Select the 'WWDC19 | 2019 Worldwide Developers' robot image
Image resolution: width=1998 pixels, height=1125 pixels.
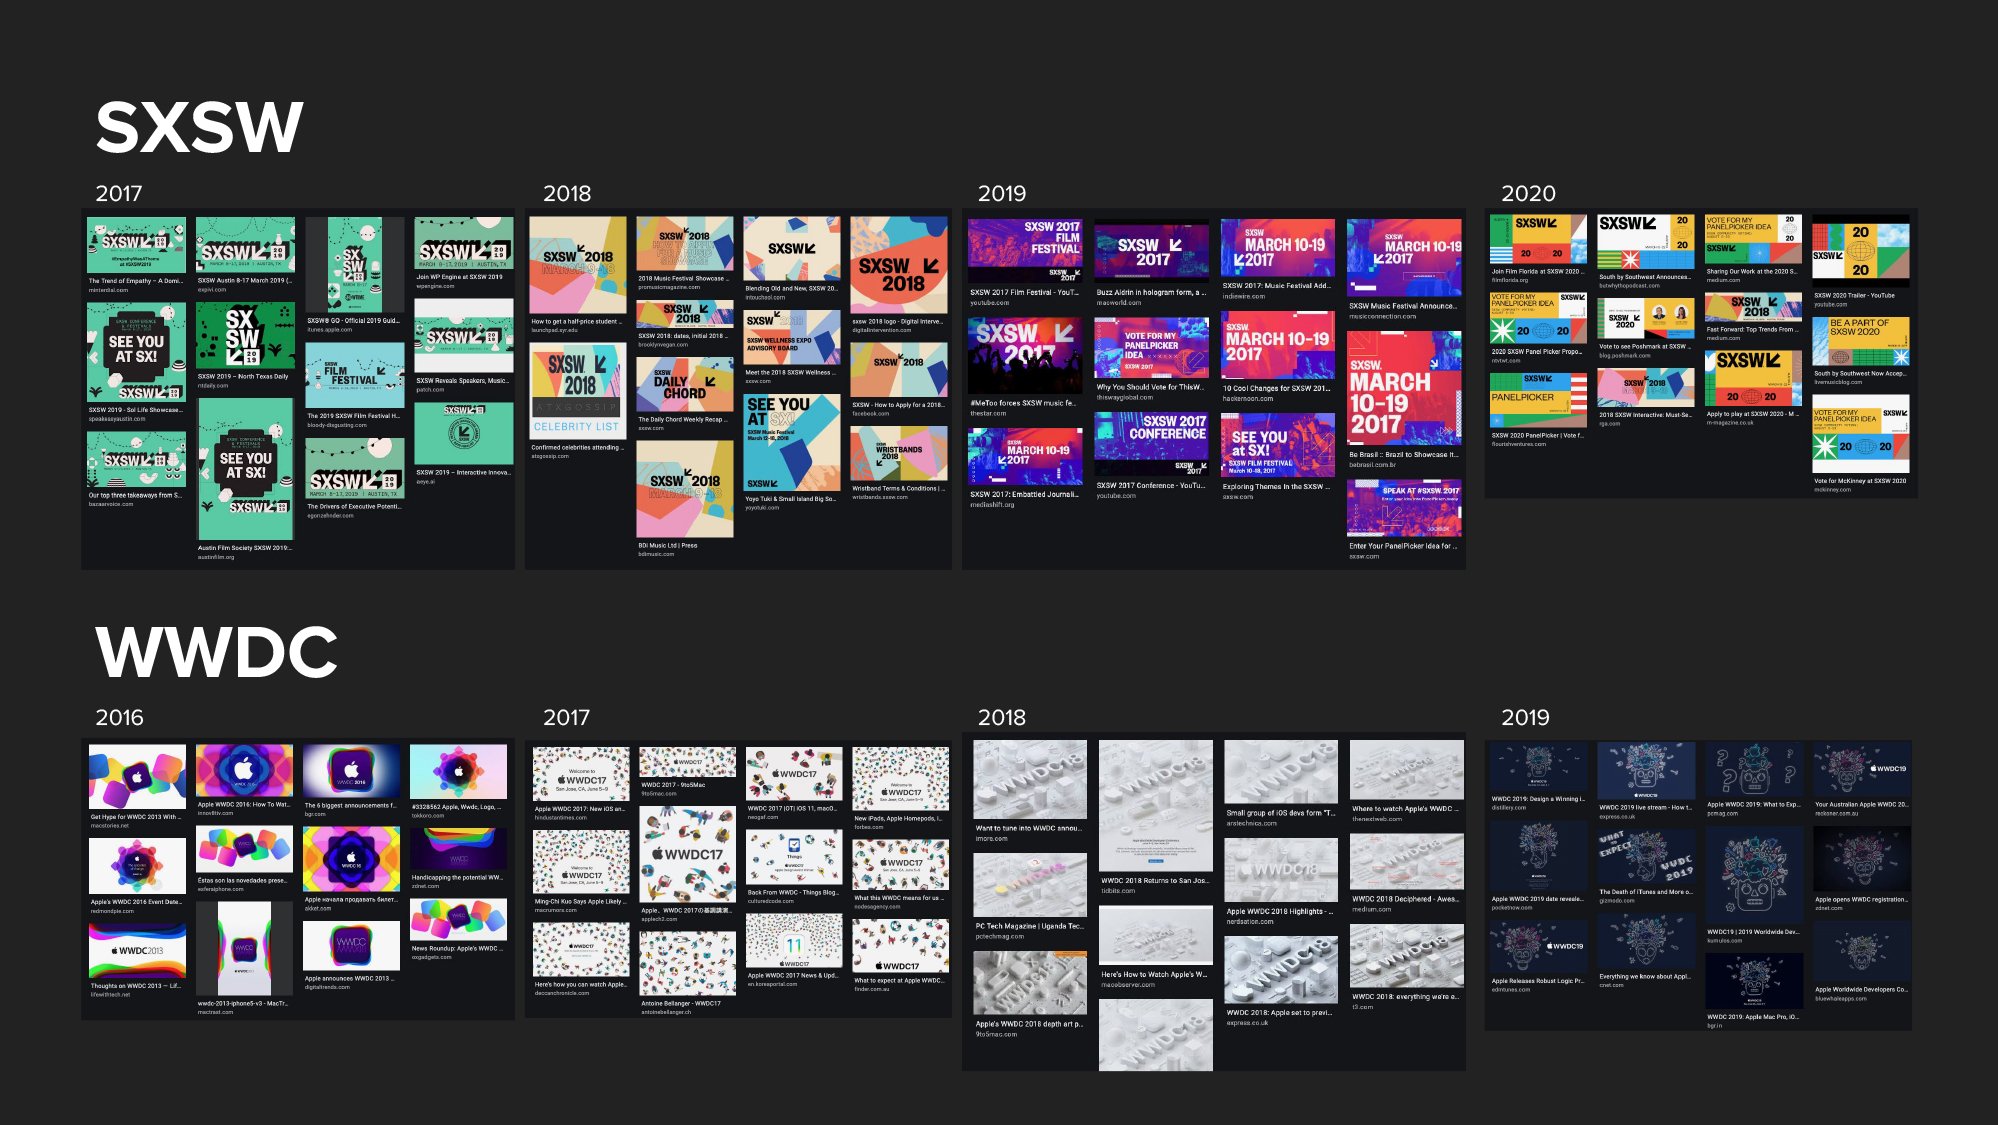(1753, 877)
